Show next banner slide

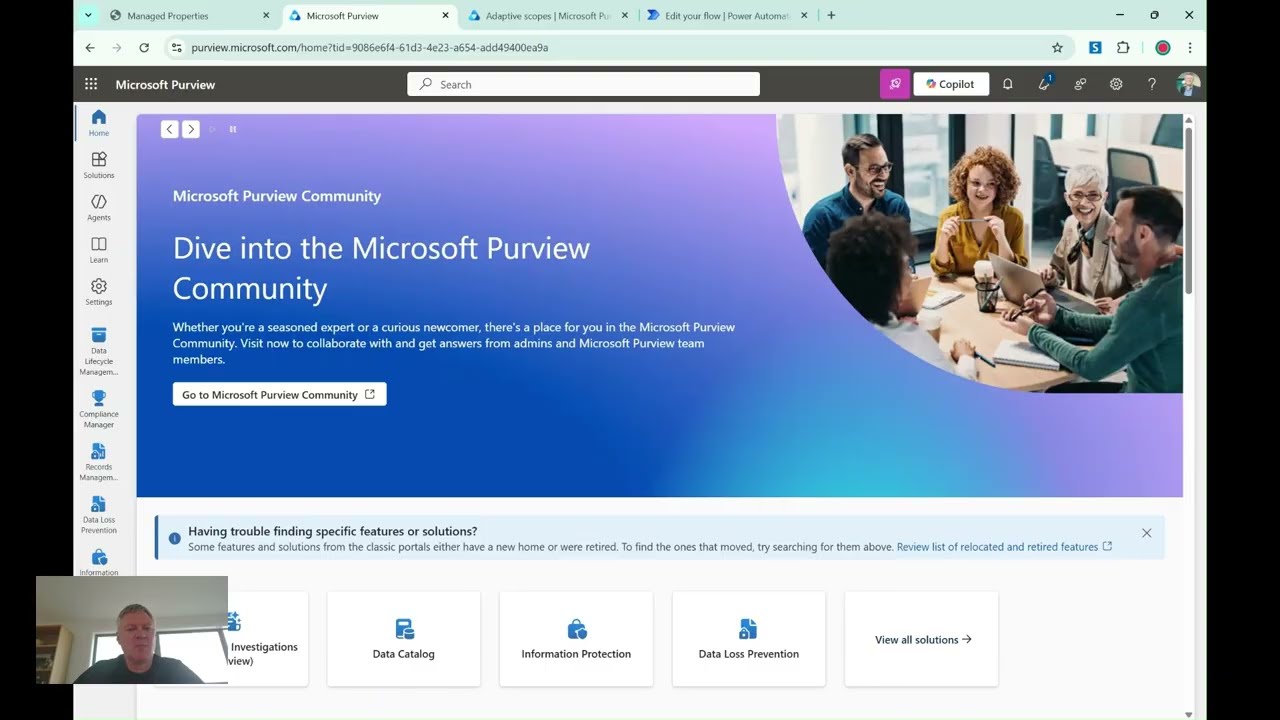point(191,129)
